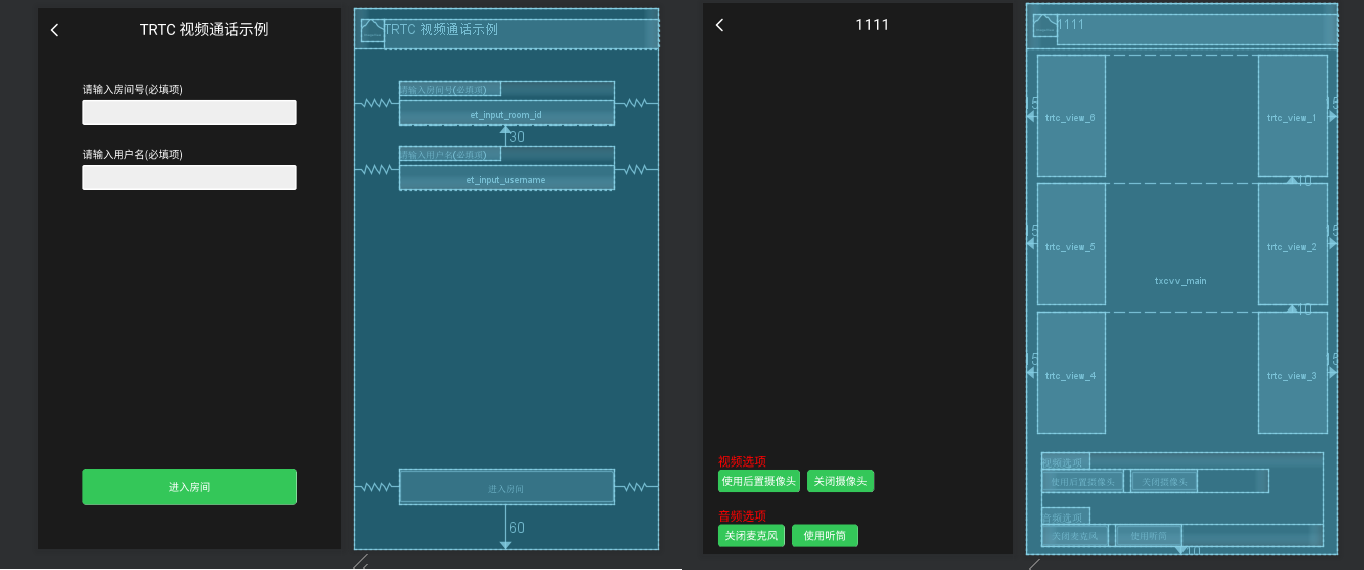Click the green 关闭摄像头 button
Screen dimensions: 1364x570
tap(840, 481)
